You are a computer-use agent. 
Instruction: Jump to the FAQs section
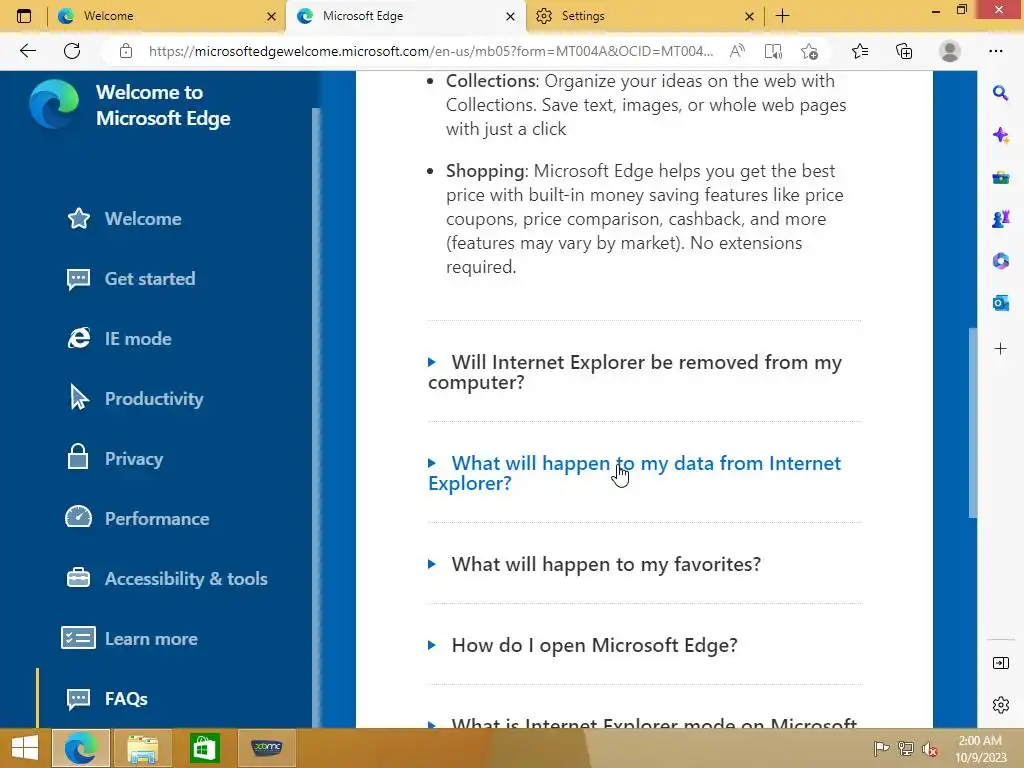click(x=107, y=699)
